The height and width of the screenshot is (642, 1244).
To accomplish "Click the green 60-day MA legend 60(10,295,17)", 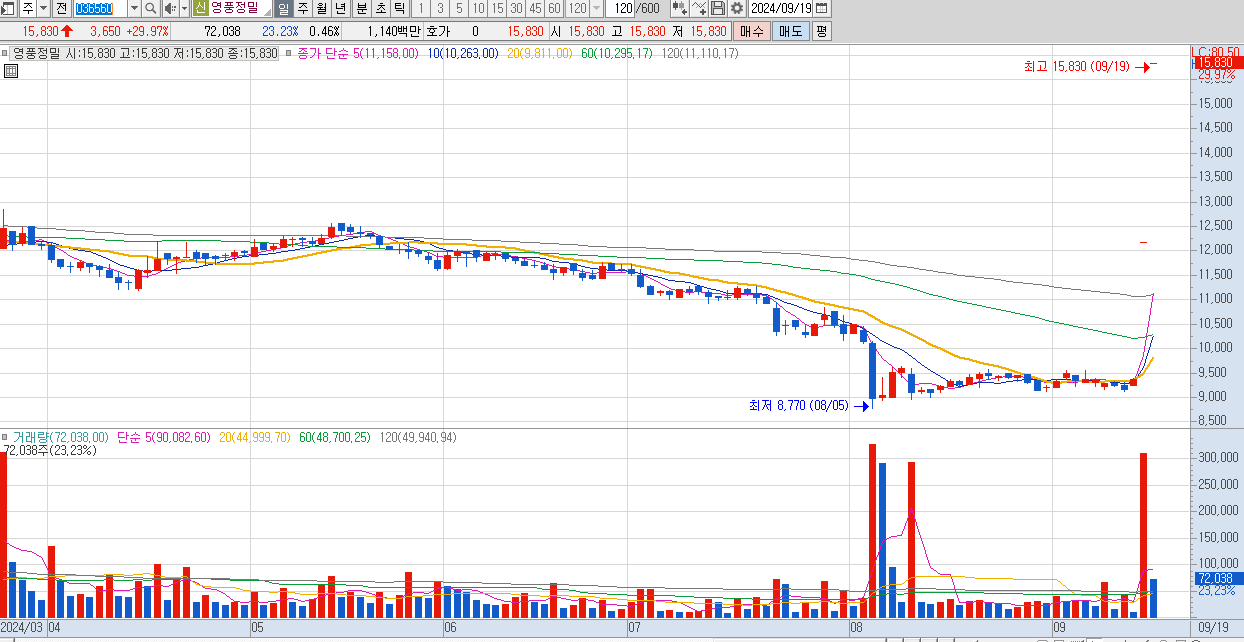I will coord(616,53).
